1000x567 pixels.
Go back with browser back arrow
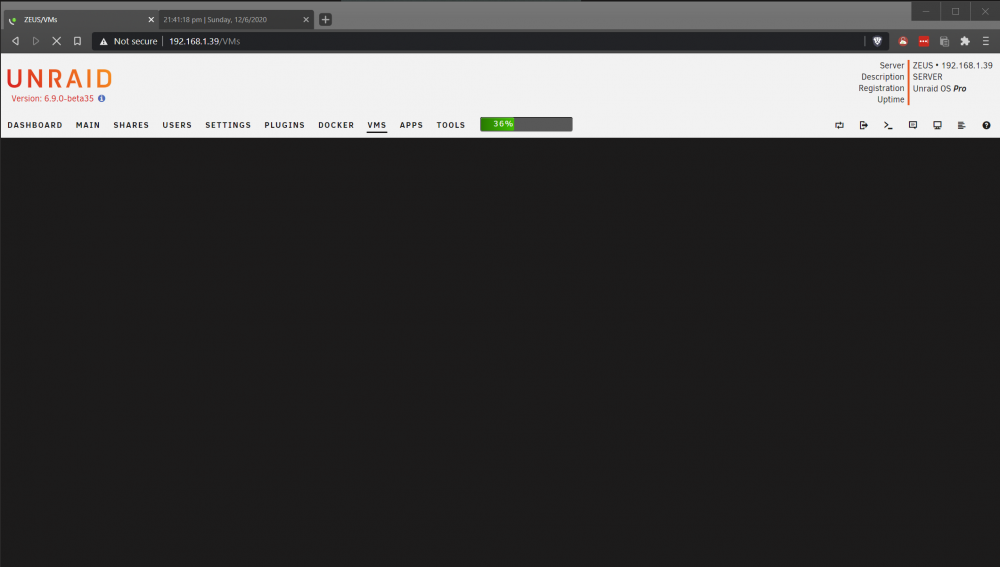pos(15,41)
